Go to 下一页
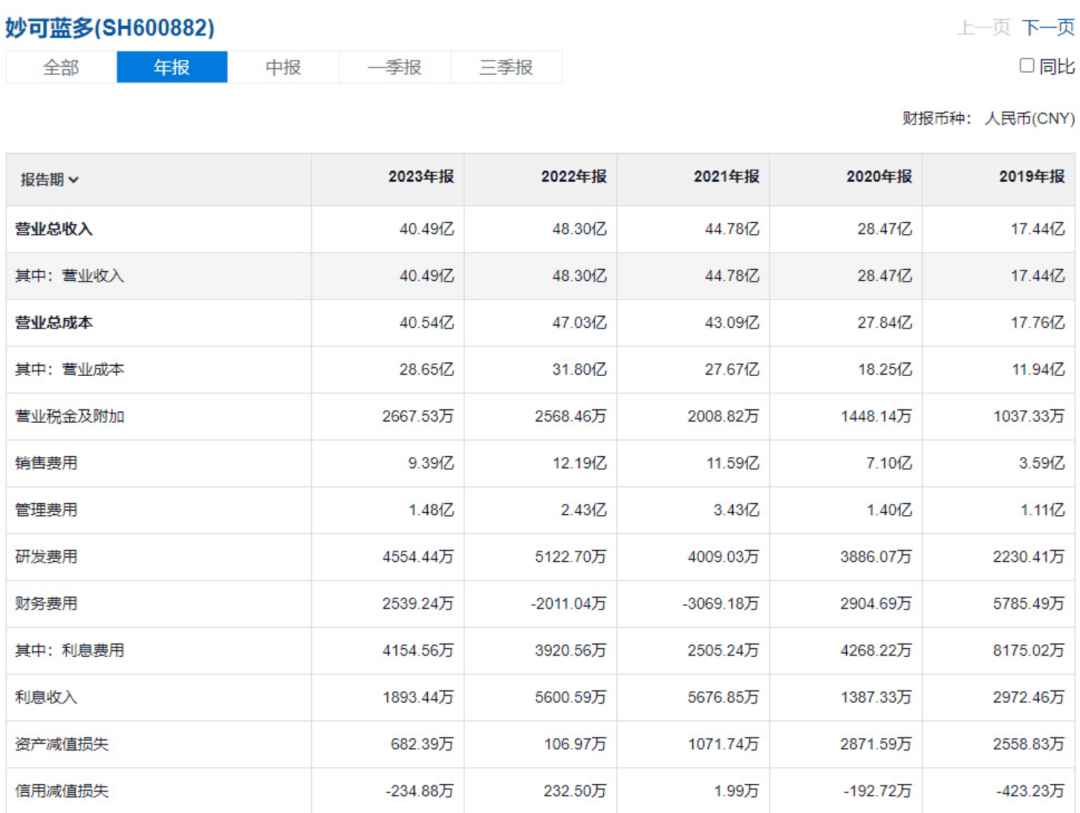 [1048, 28]
